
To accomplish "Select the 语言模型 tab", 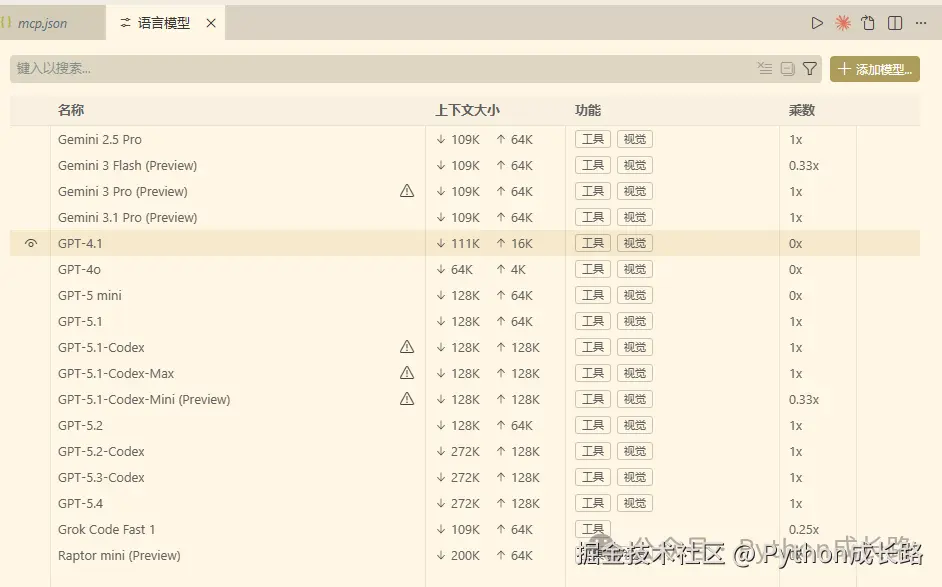I will pyautogui.click(x=163, y=23).
